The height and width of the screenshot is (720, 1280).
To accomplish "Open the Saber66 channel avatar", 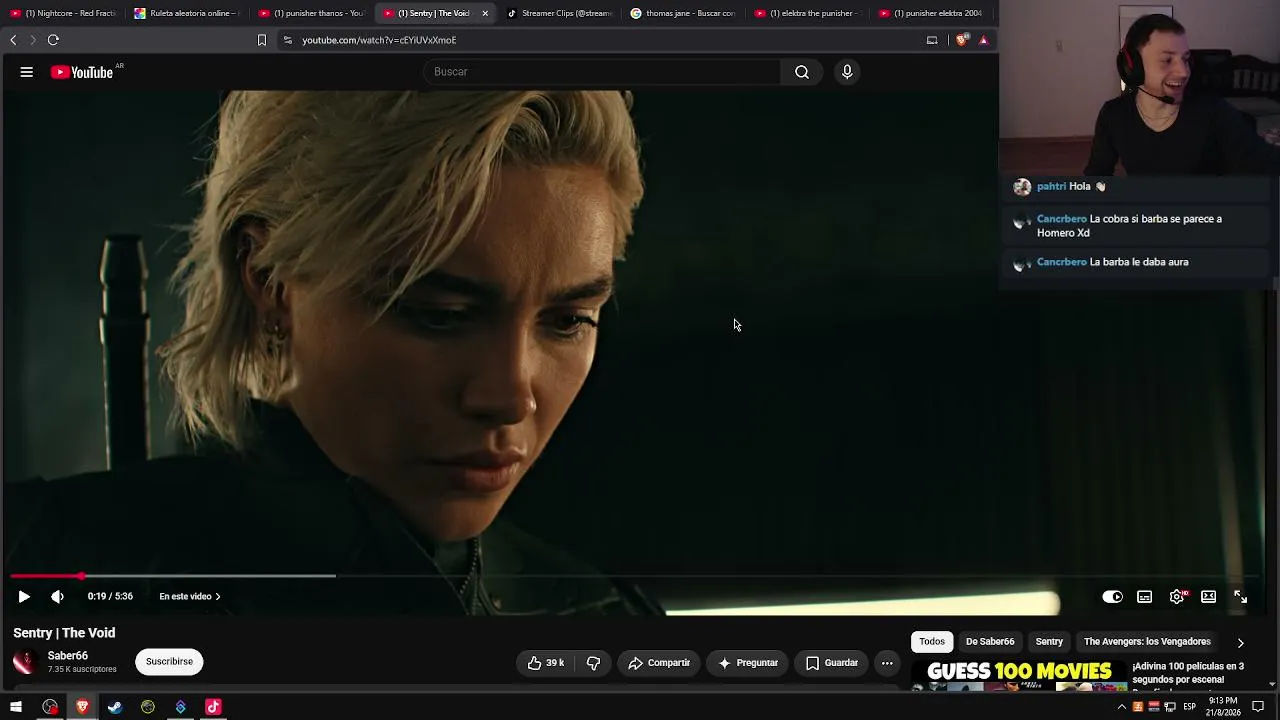I will click(x=25, y=662).
